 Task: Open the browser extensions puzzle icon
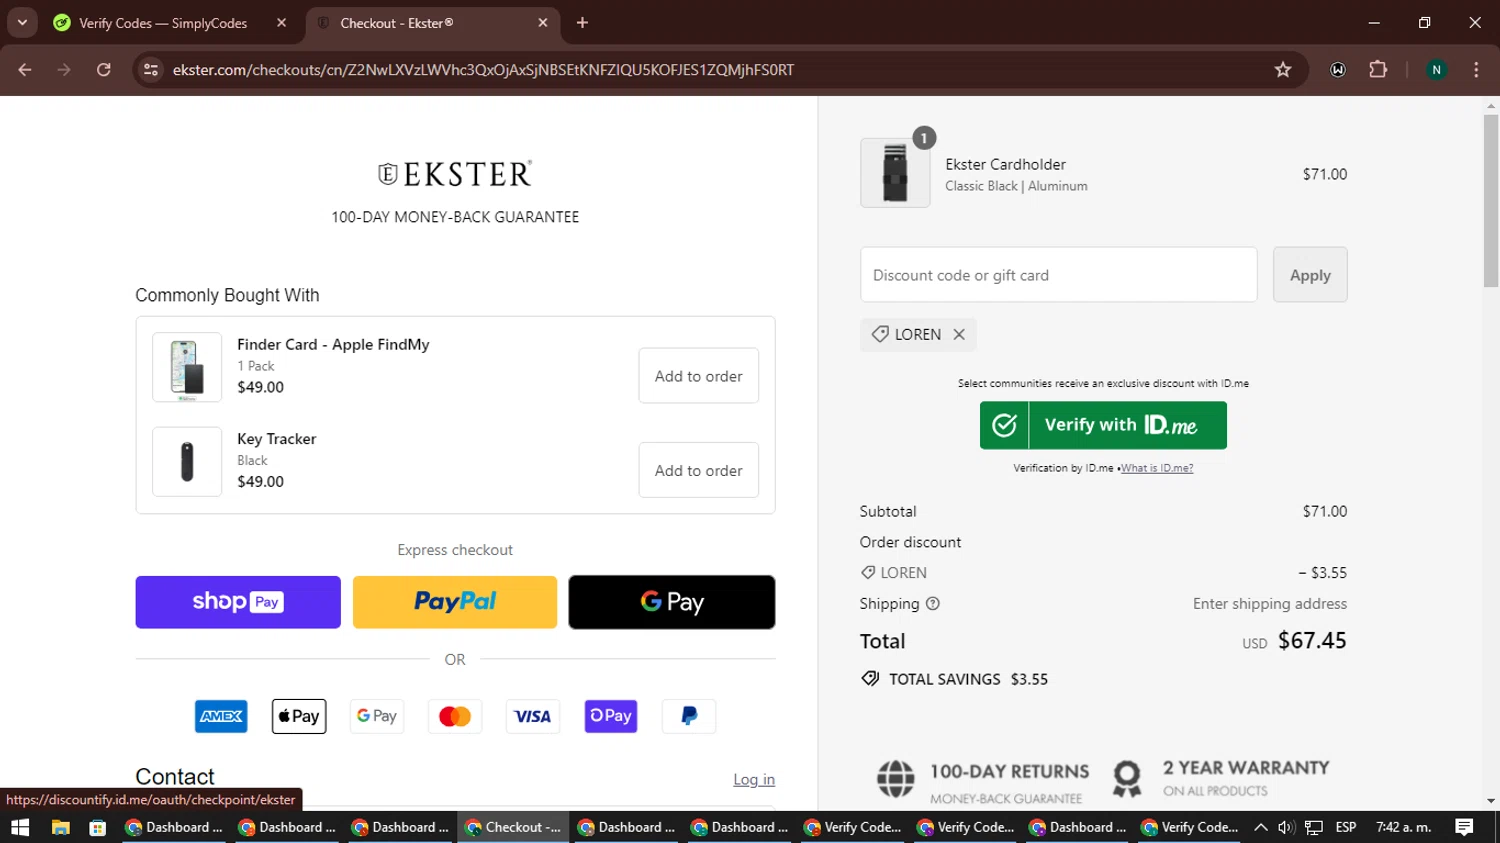click(1378, 70)
